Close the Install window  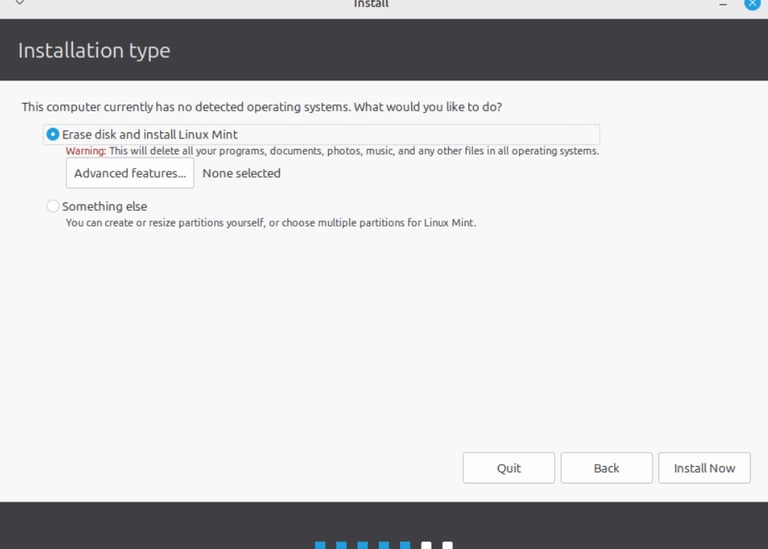752,4
